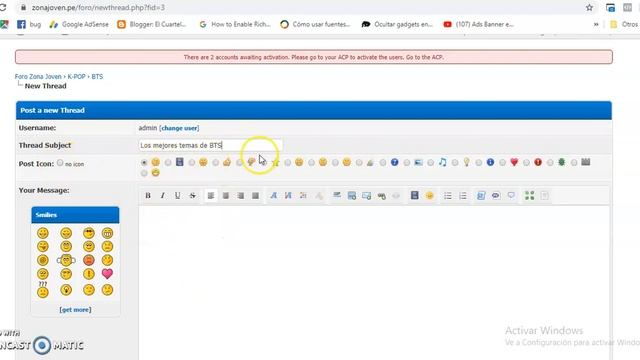Screen dimensions: 640x360
Task: Open the 'bug' Facebook bookmark
Action: pos(29,24)
